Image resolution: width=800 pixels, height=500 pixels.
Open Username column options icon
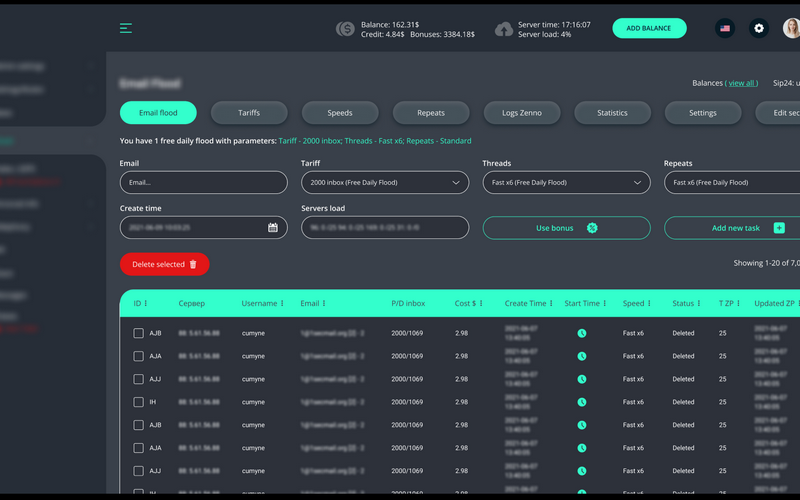pos(282,303)
